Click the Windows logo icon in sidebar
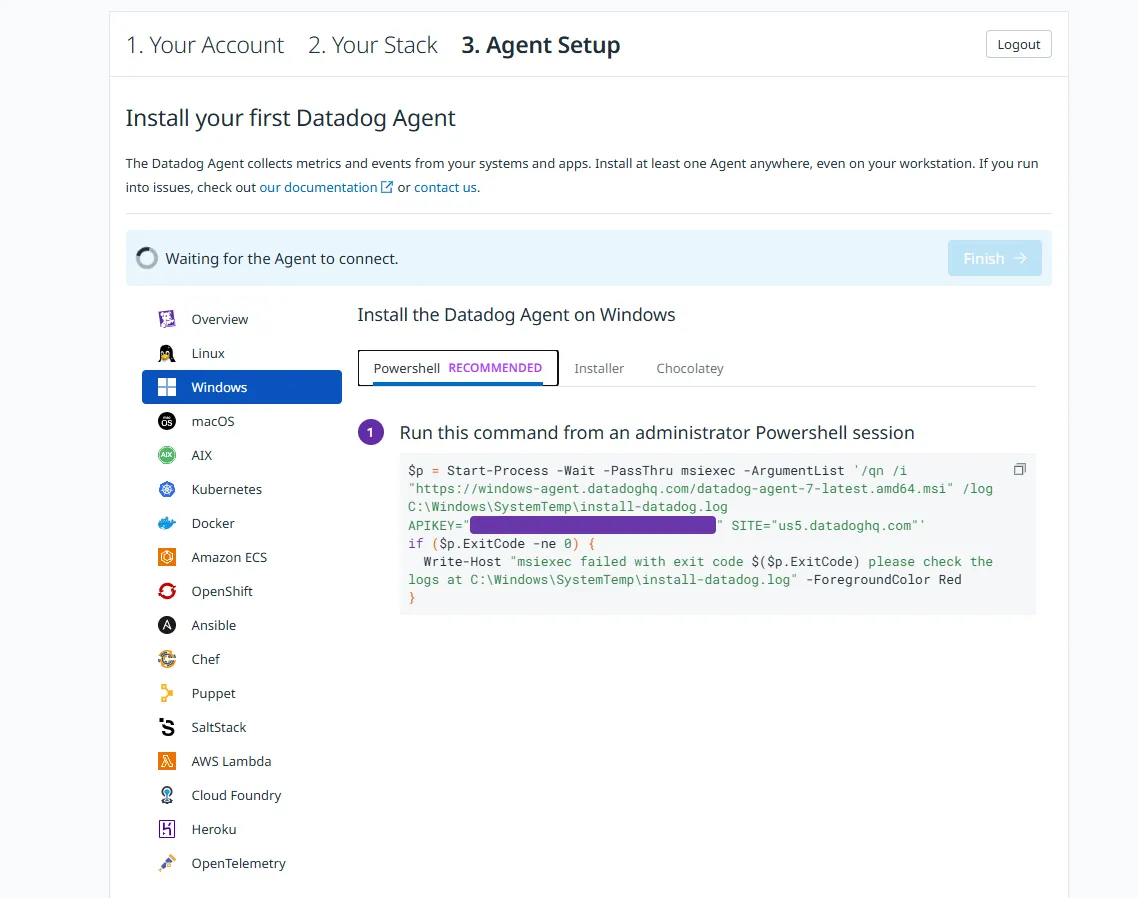1138x898 pixels. [x=167, y=387]
